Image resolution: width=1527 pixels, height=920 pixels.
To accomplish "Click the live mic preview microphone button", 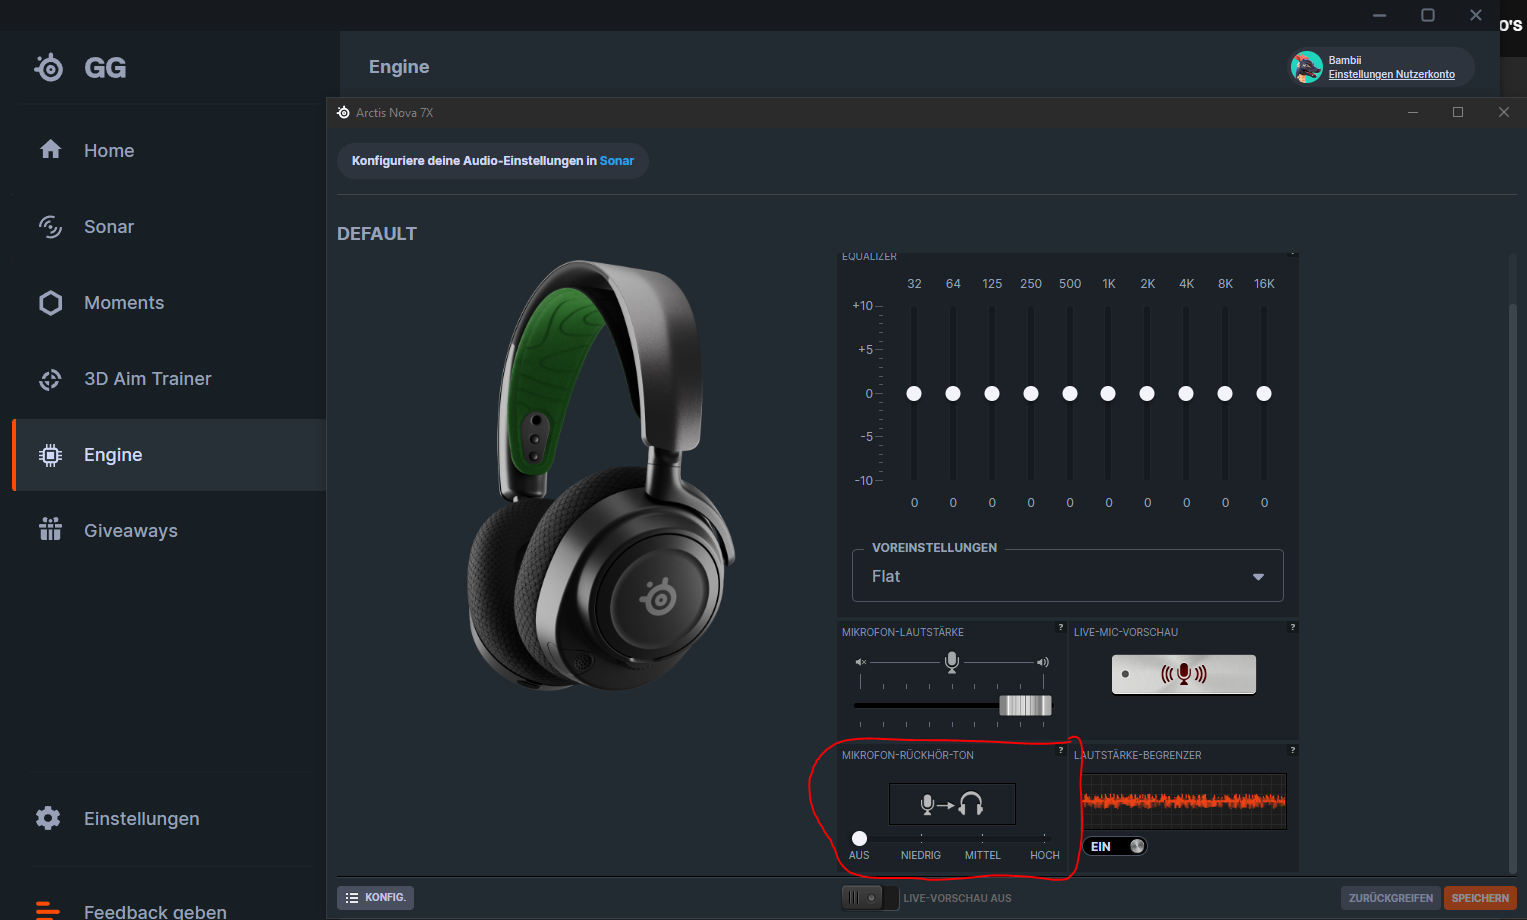I will [x=1183, y=674].
